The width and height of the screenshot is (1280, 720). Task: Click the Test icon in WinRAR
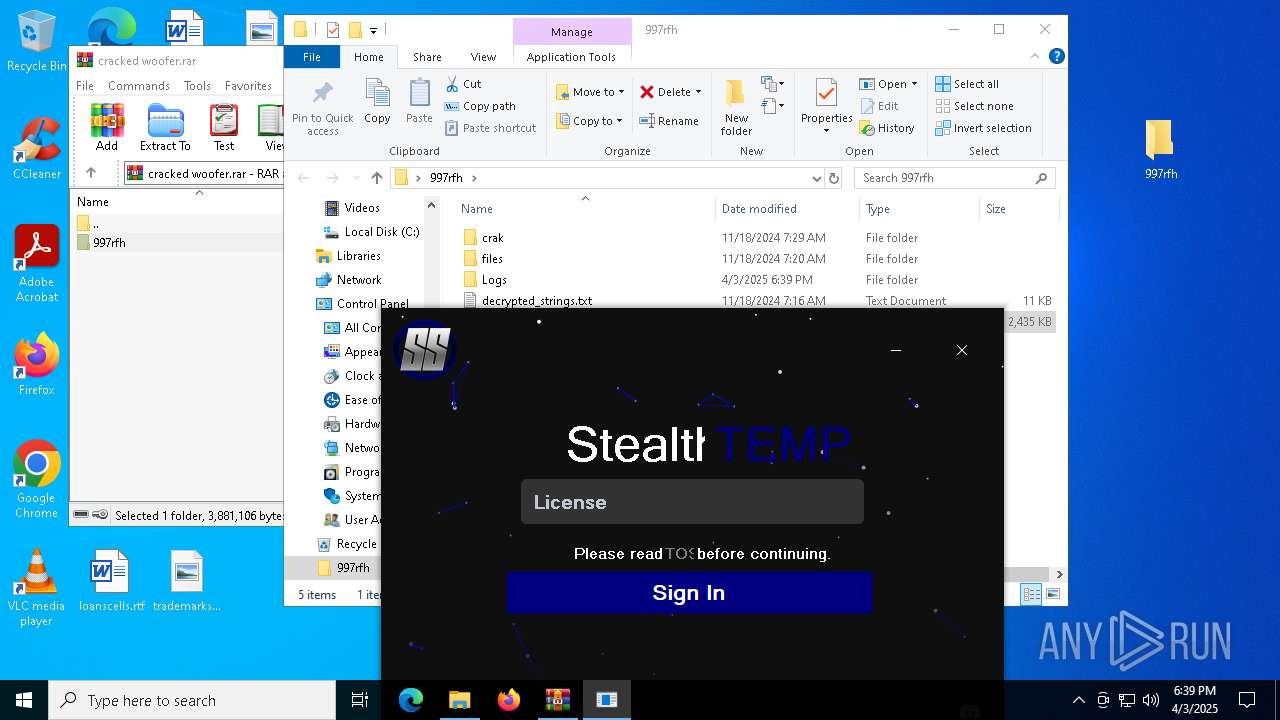pos(224,127)
